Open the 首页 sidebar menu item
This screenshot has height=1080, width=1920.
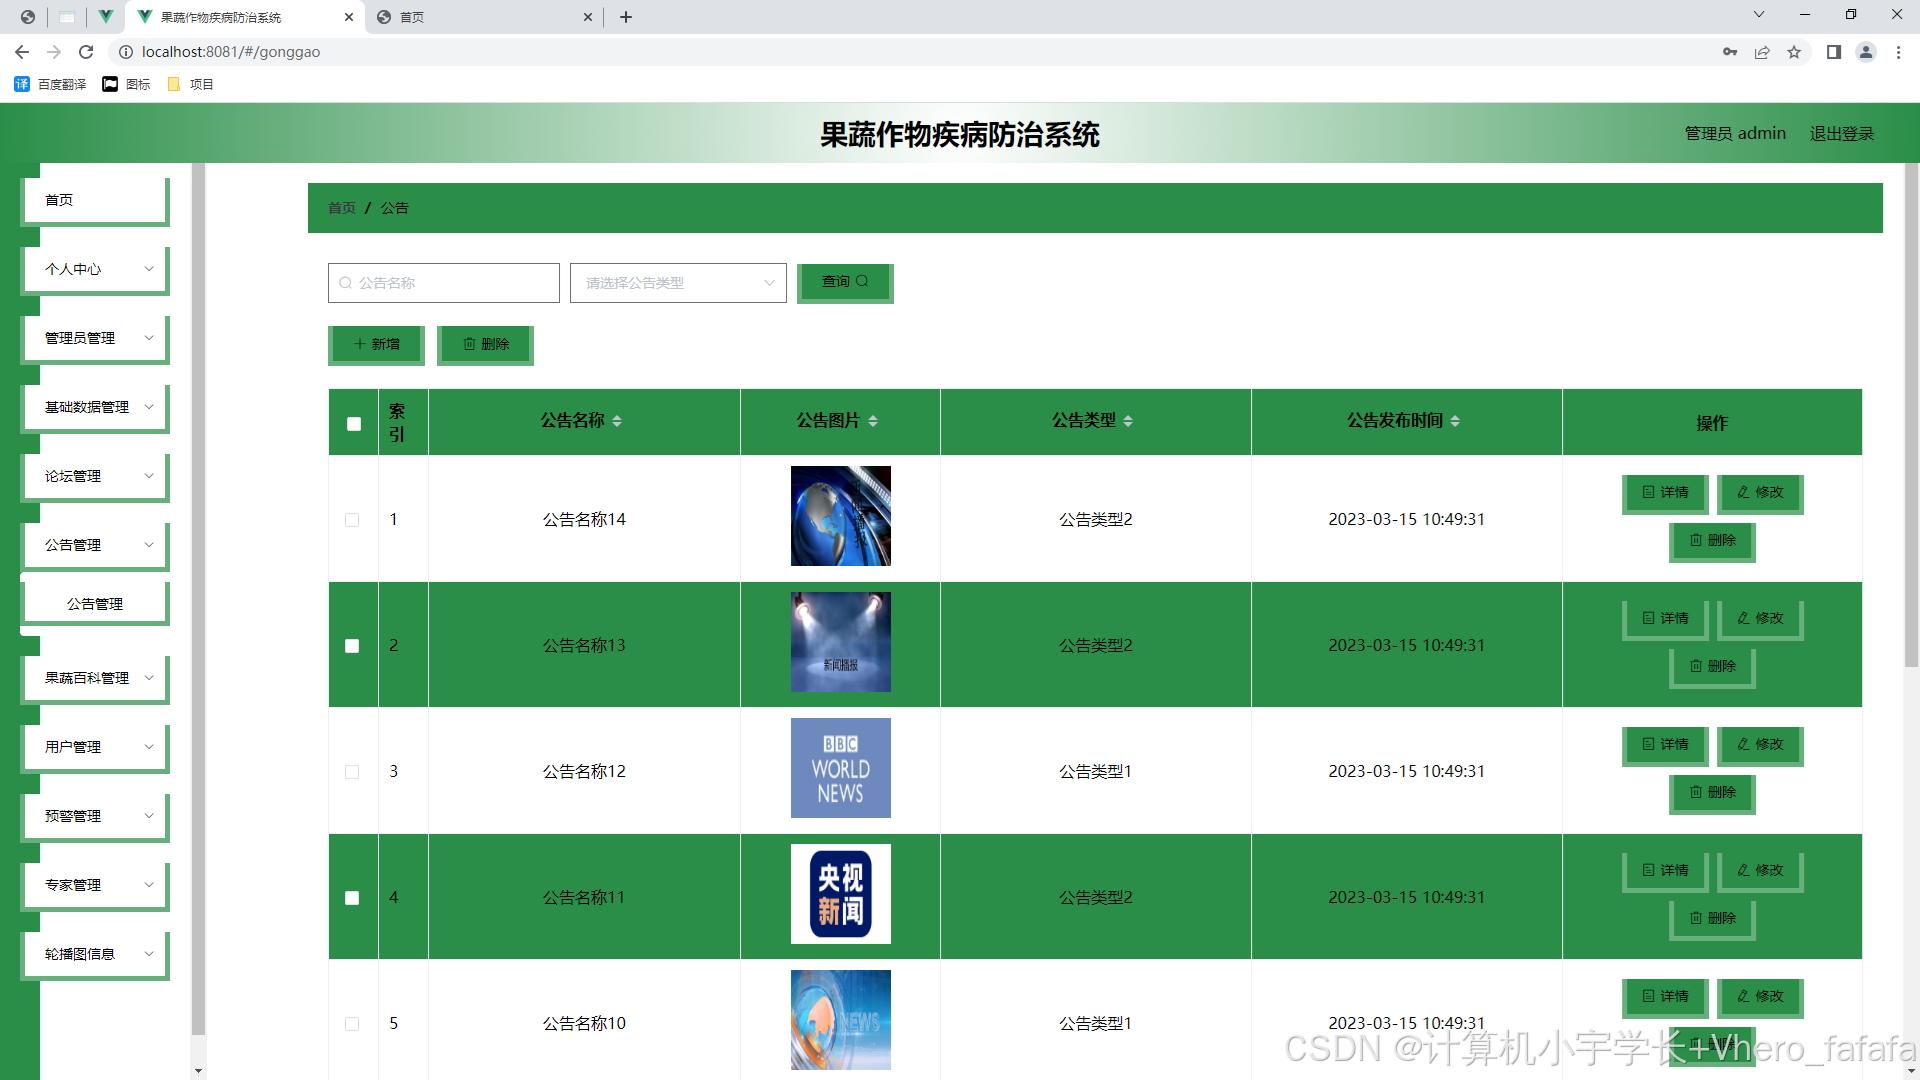pyautogui.click(x=94, y=200)
